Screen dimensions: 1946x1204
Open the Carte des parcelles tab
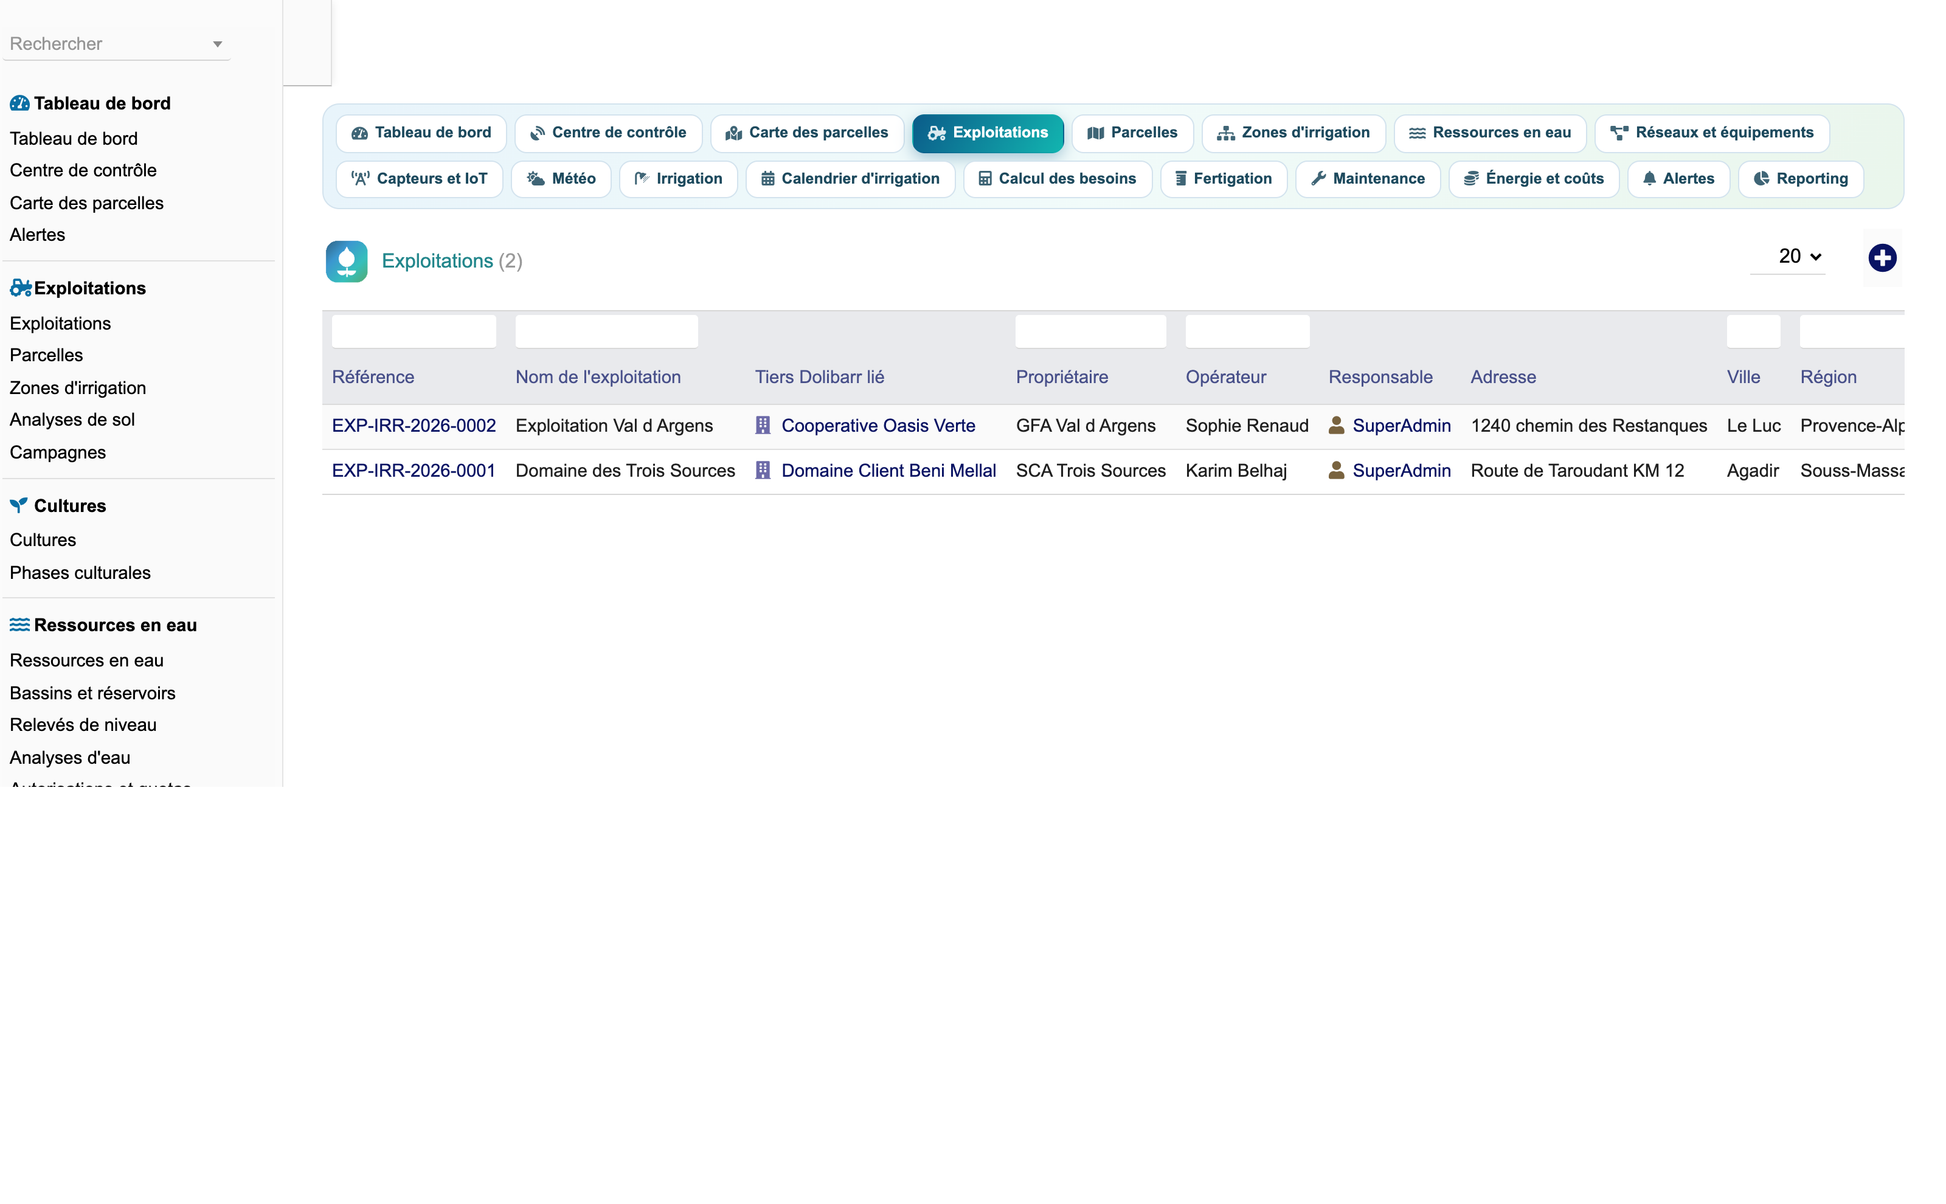pos(807,133)
